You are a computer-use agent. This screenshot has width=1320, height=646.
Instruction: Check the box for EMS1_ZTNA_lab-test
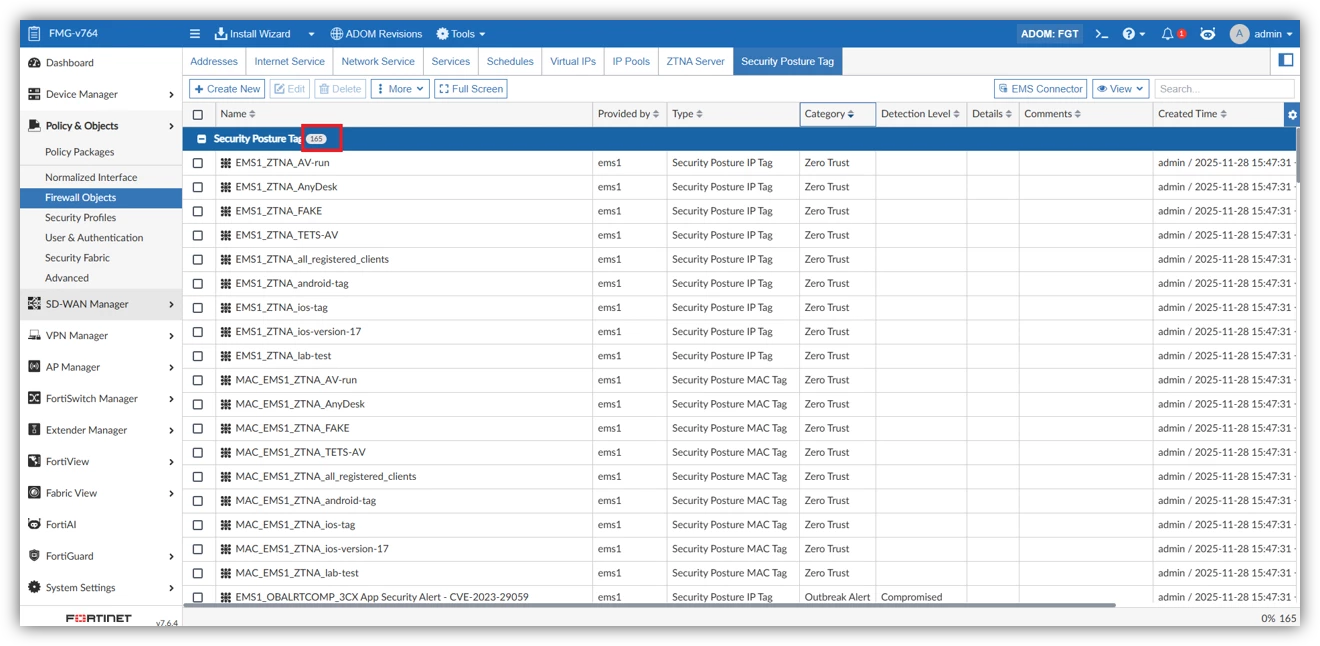[198, 356]
